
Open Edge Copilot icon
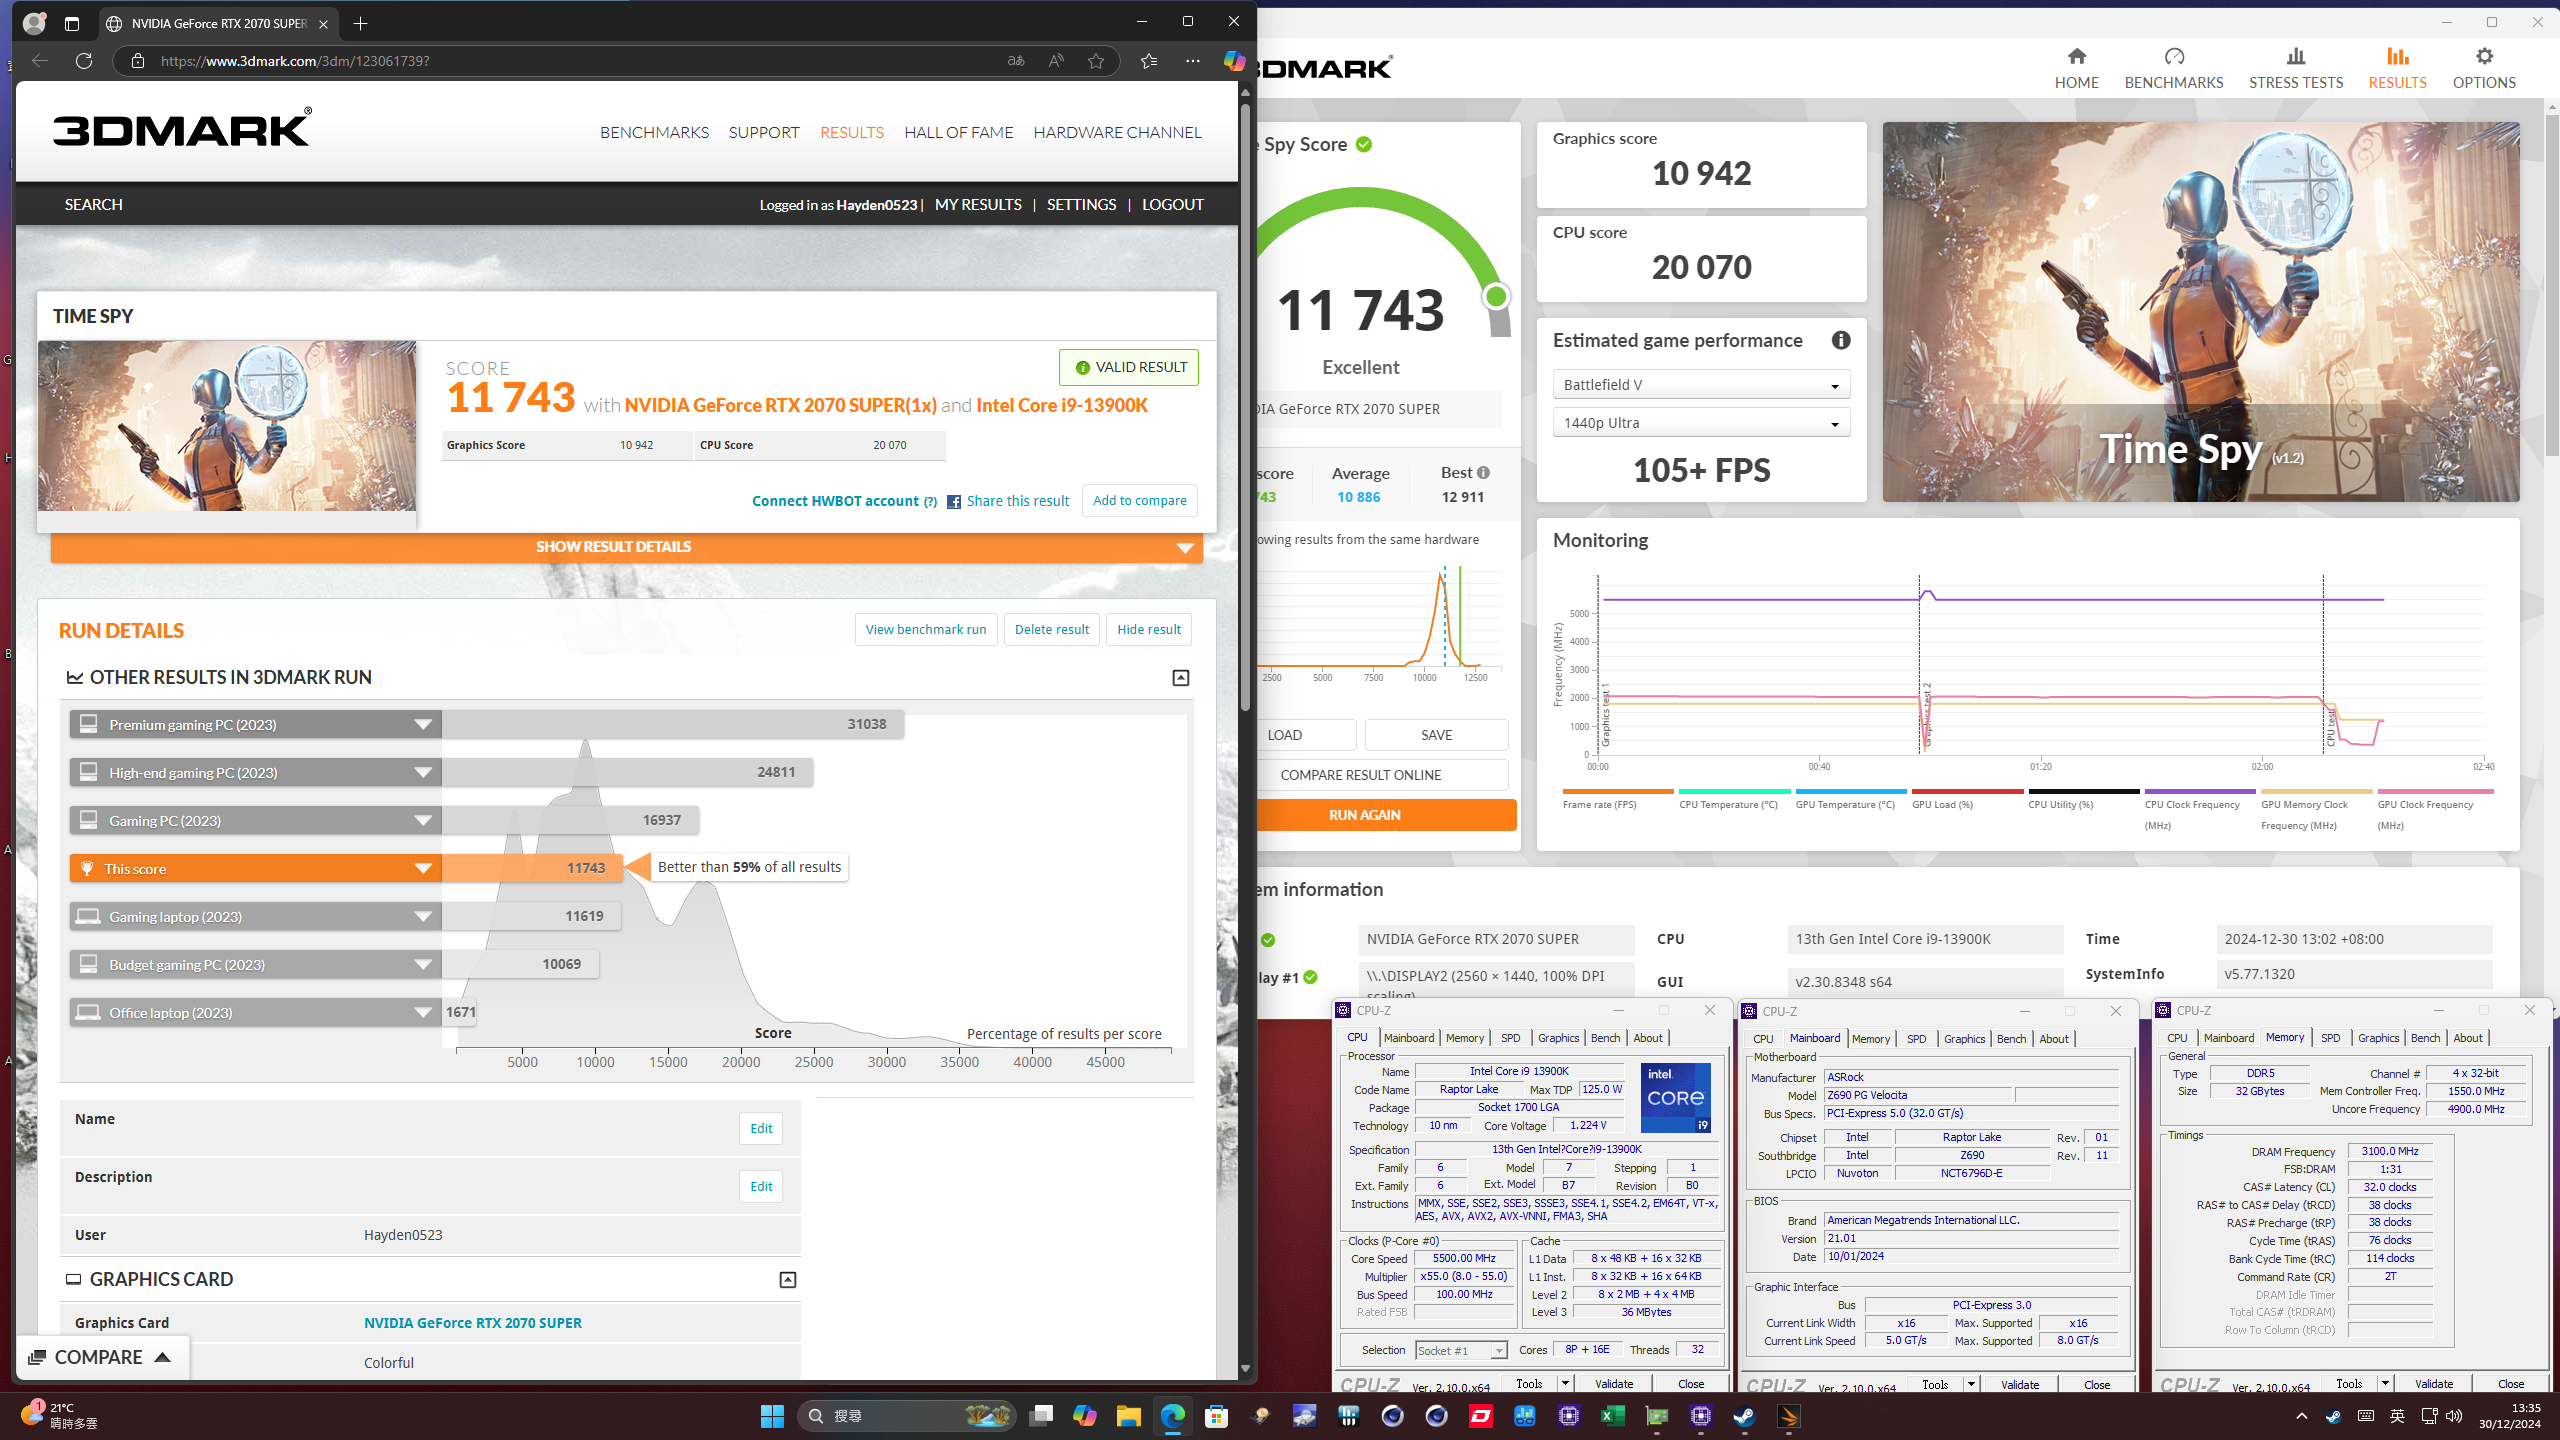1234,61
